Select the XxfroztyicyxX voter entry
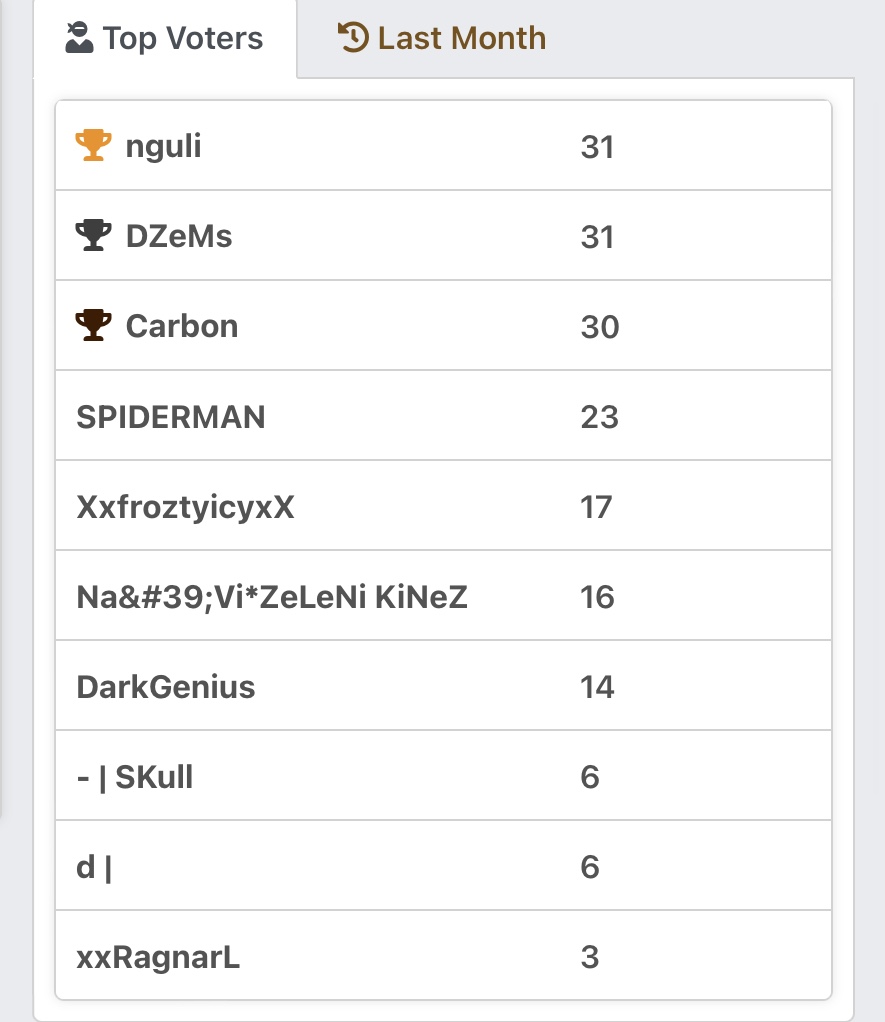This screenshot has width=885, height=1022. point(185,507)
